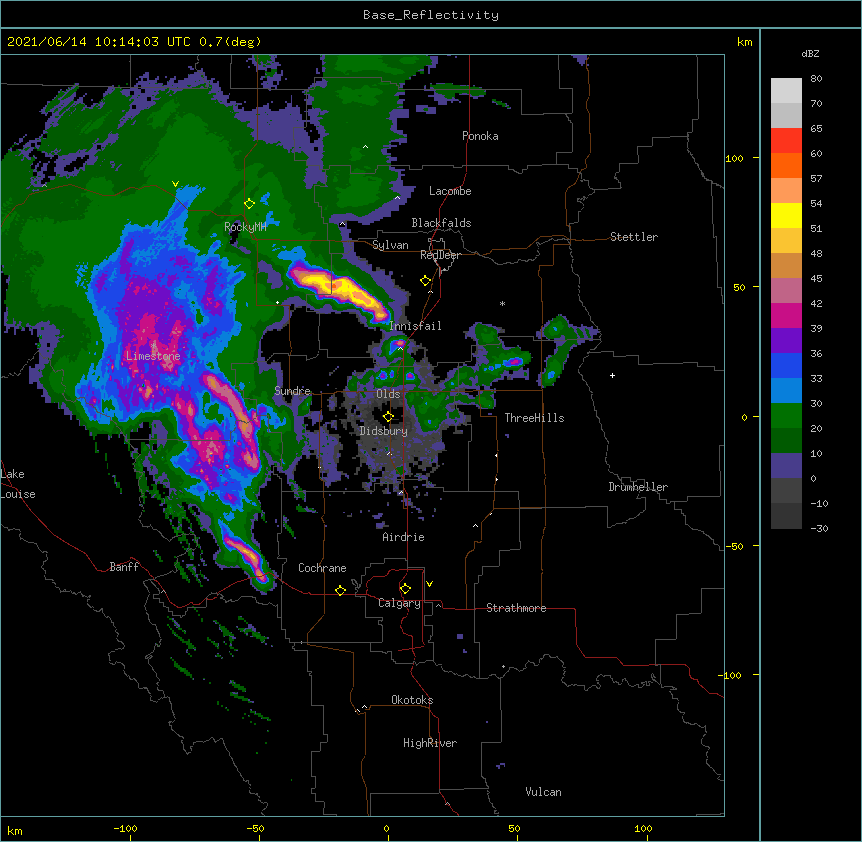Click the HighRiver label

point(430,743)
